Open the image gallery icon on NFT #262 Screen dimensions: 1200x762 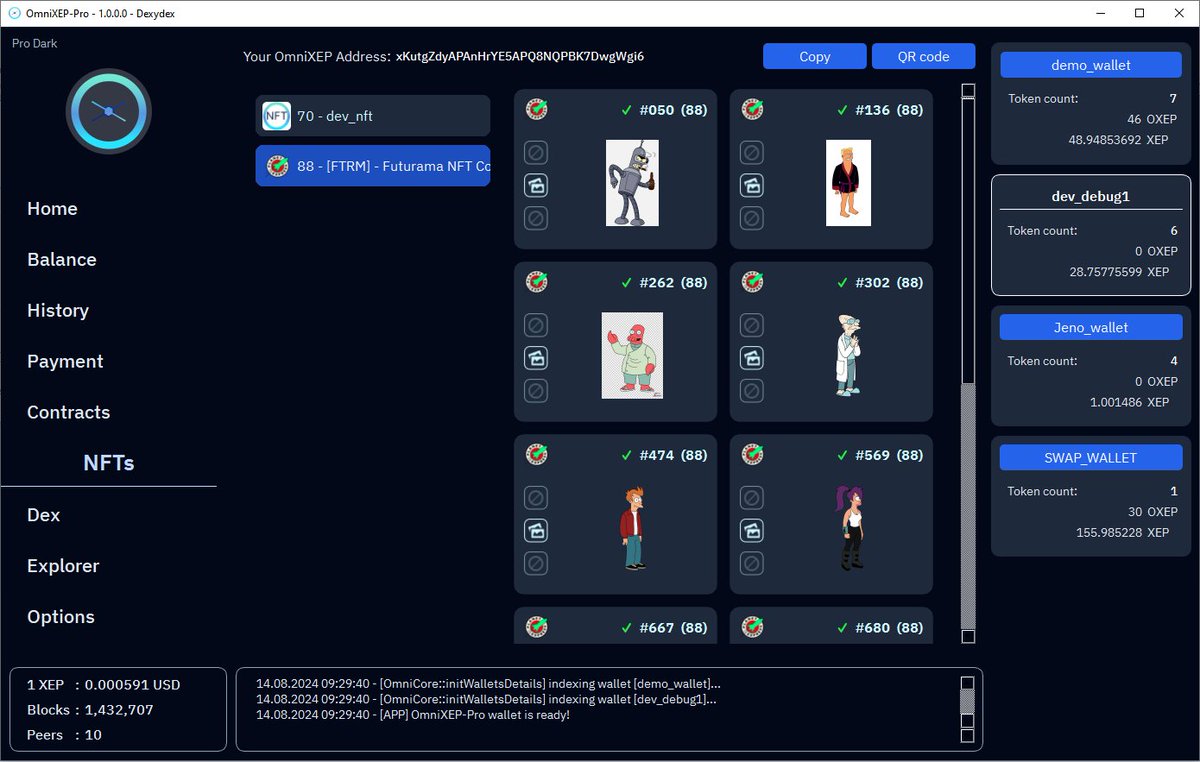pyautogui.click(x=536, y=358)
